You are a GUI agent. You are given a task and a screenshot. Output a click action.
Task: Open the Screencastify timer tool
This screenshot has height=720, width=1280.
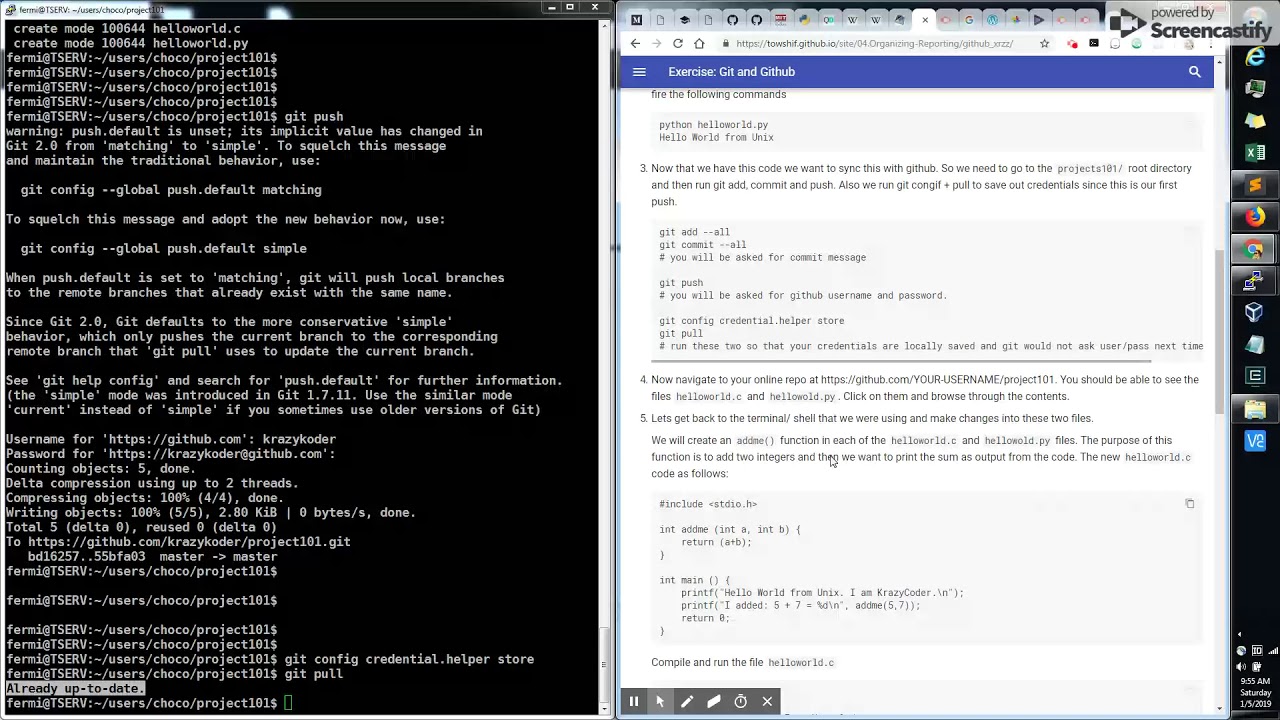pos(741,702)
